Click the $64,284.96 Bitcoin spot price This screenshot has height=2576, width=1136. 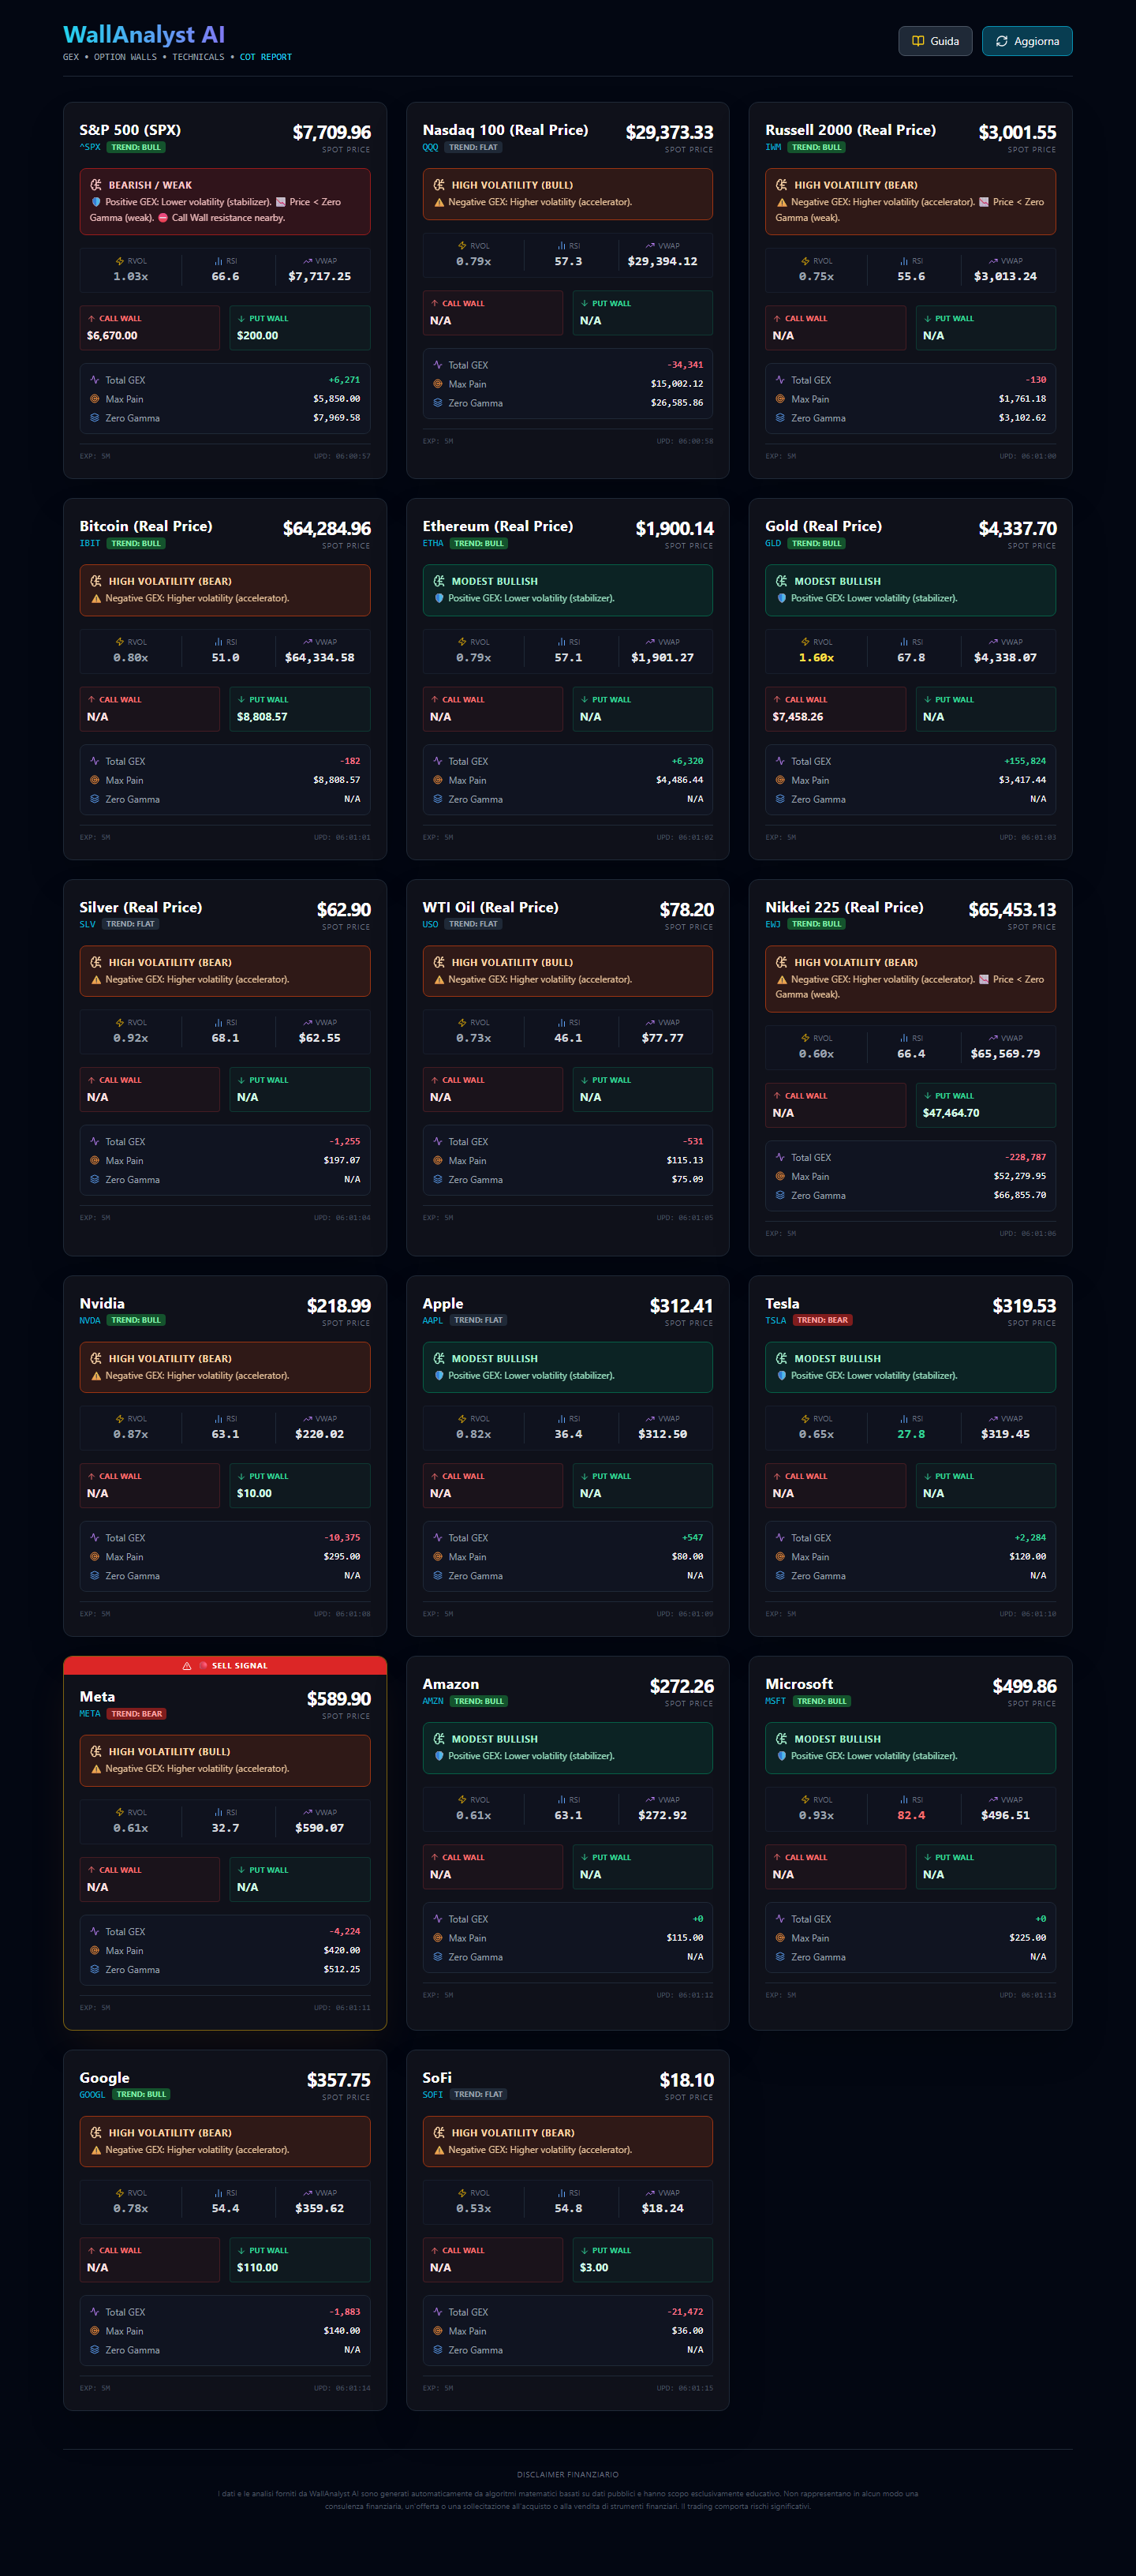click(x=326, y=528)
